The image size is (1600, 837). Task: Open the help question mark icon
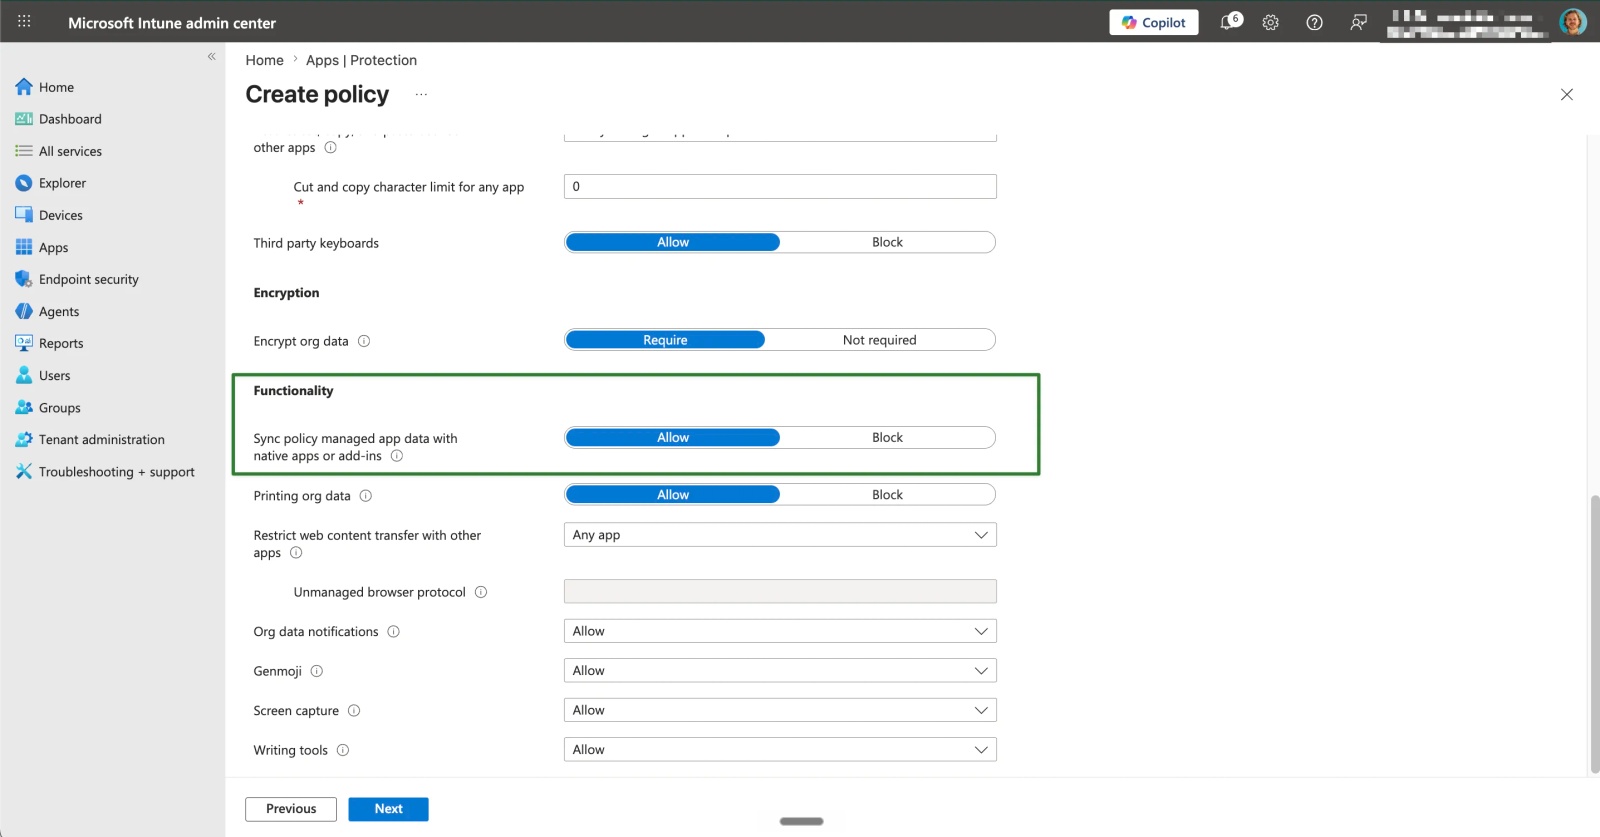point(1315,22)
